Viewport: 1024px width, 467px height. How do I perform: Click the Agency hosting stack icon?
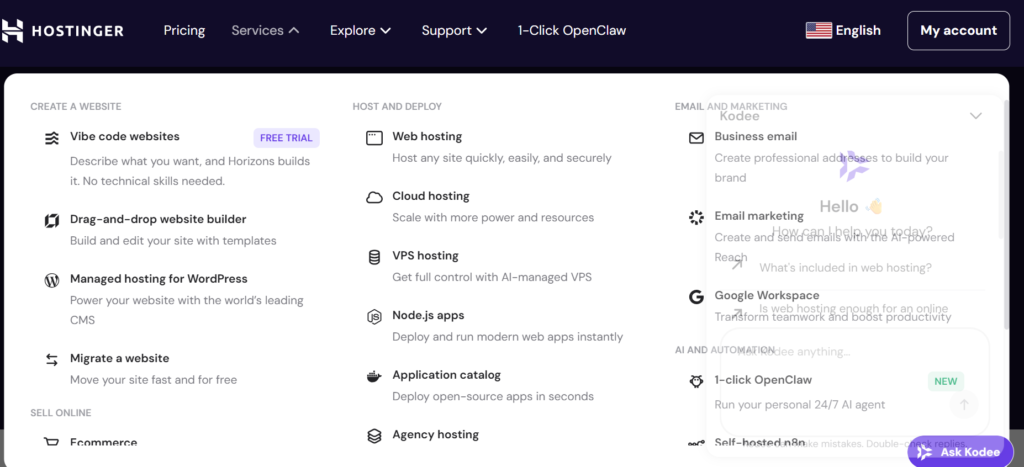[x=374, y=436]
